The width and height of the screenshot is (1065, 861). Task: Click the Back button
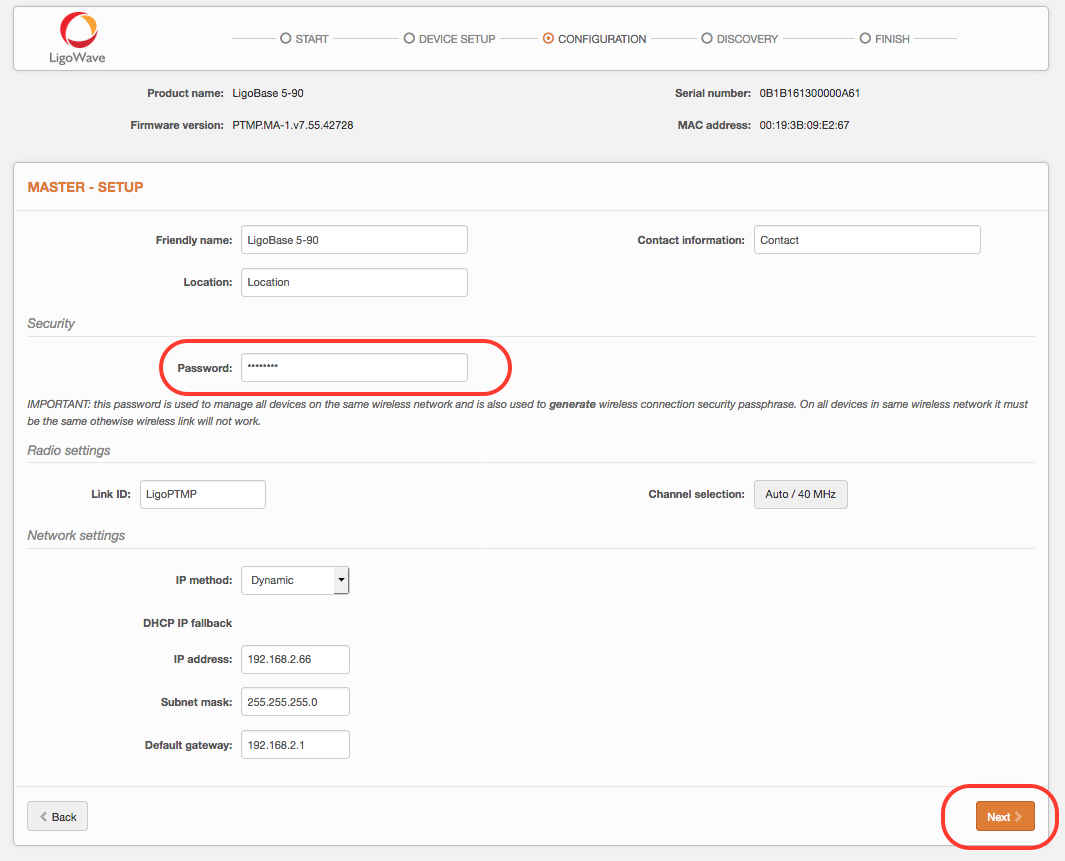(x=57, y=816)
